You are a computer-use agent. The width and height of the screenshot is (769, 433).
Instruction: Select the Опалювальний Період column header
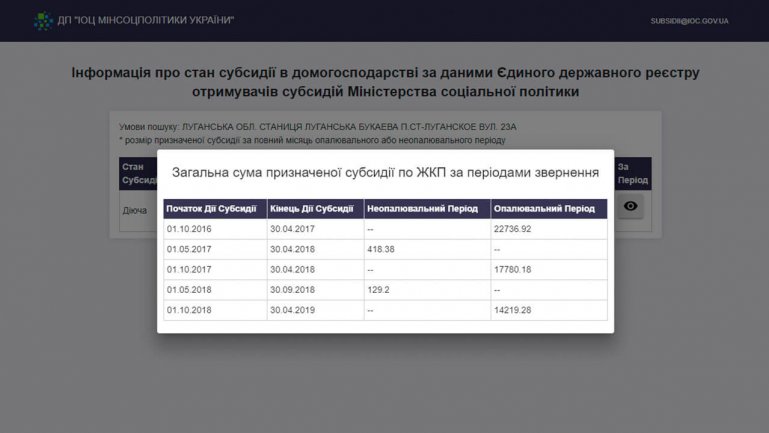coord(549,209)
